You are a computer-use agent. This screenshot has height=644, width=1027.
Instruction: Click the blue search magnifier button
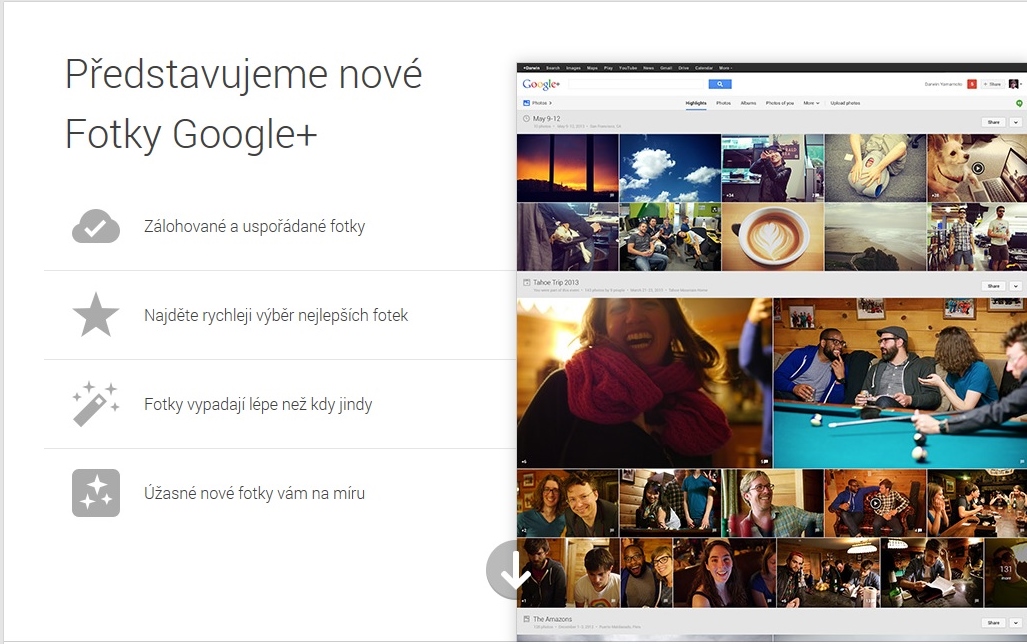tap(720, 84)
